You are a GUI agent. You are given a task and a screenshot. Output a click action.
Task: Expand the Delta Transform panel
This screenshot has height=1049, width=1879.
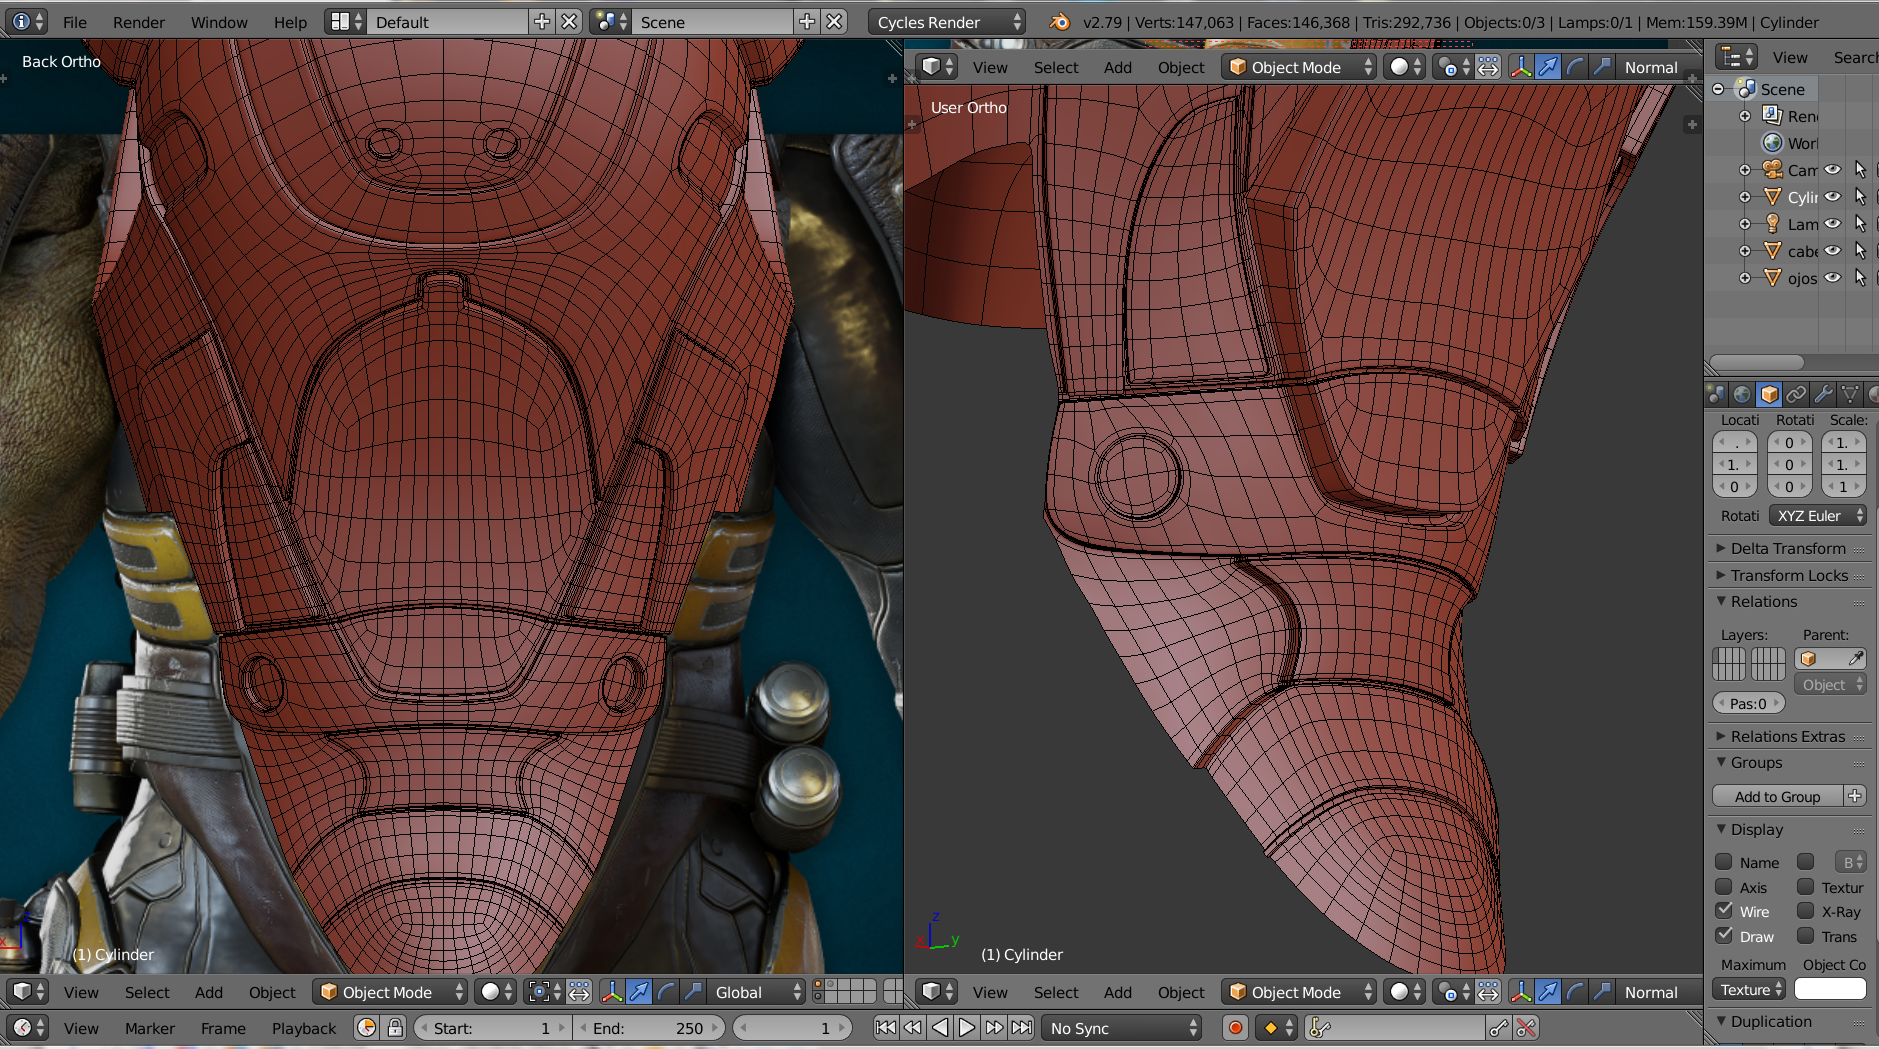(1787, 548)
